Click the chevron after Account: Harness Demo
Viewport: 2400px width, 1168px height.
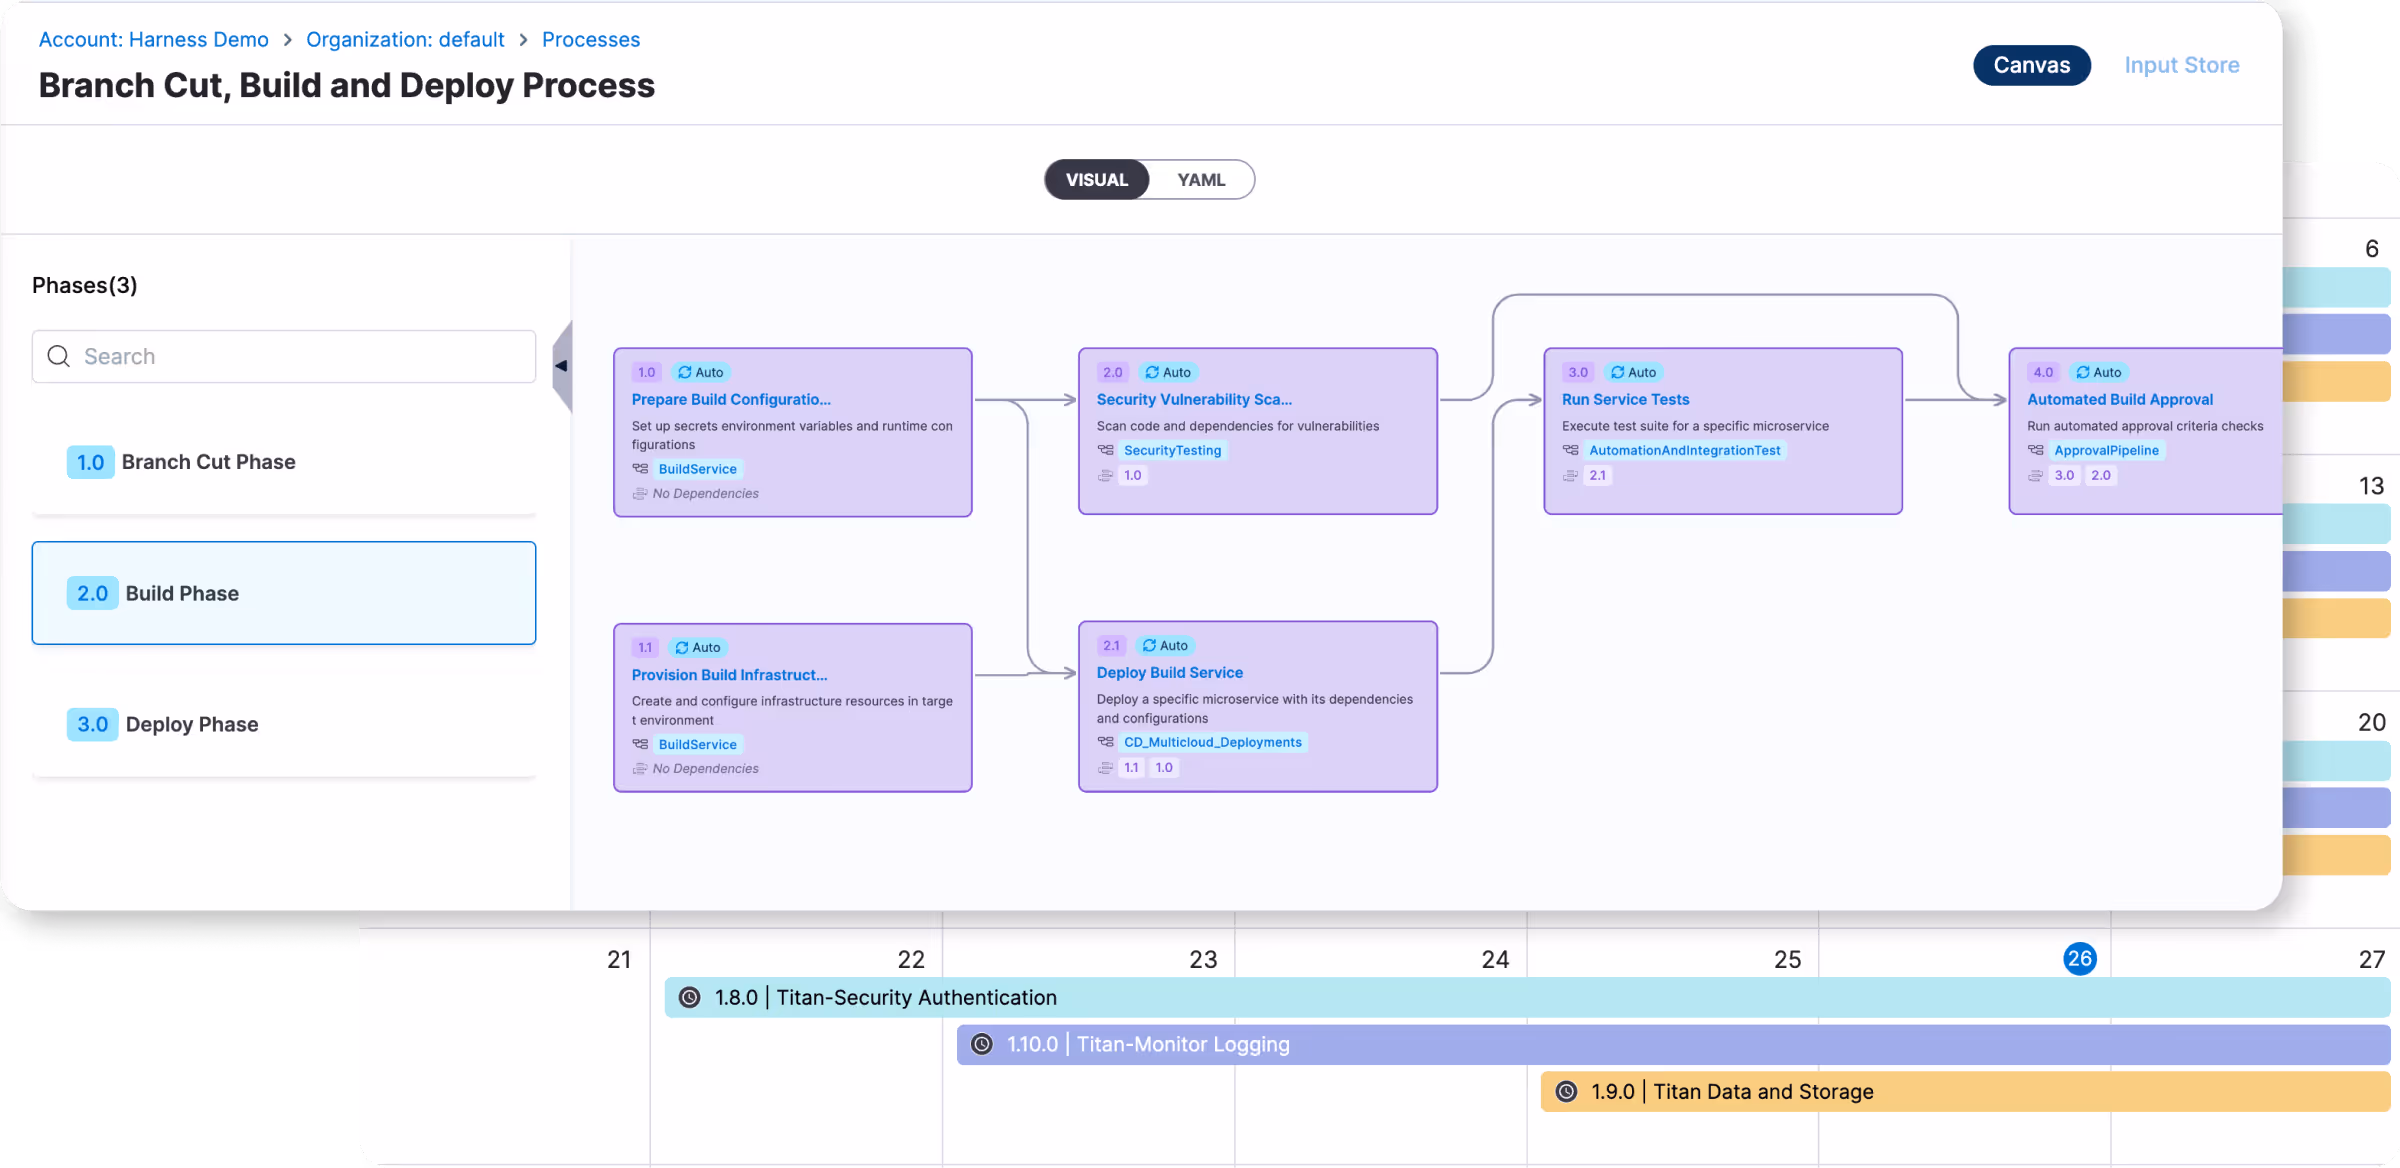(x=288, y=40)
